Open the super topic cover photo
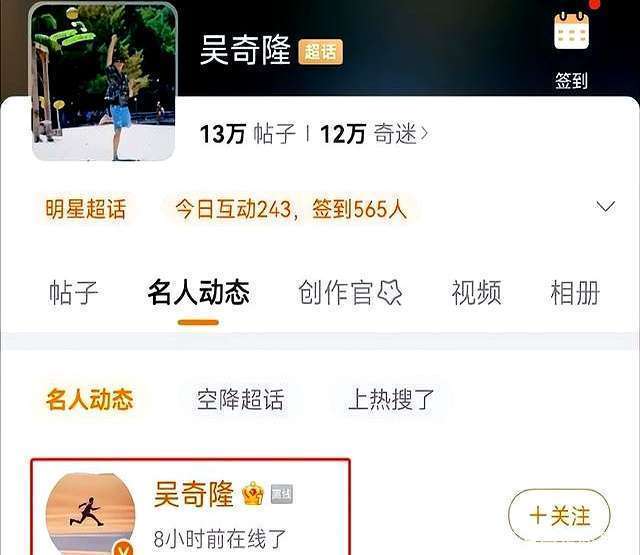Viewport: 640px width, 555px height. pos(104,82)
